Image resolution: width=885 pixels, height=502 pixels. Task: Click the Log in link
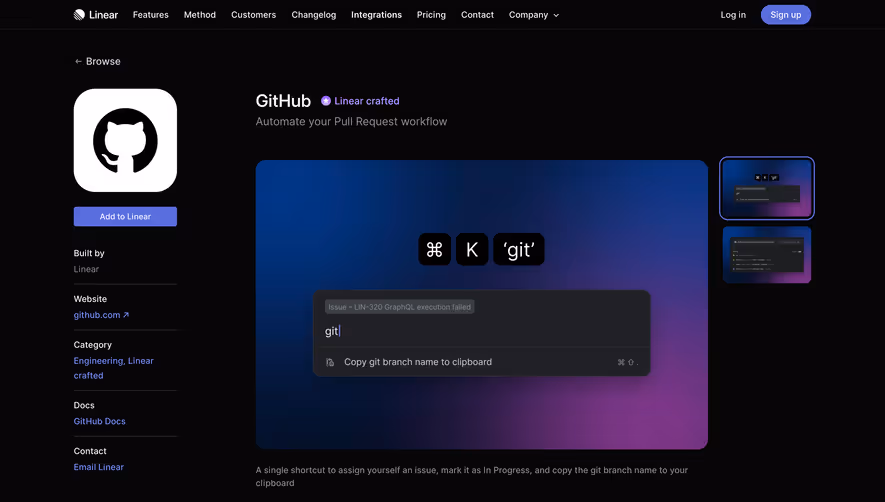click(733, 15)
